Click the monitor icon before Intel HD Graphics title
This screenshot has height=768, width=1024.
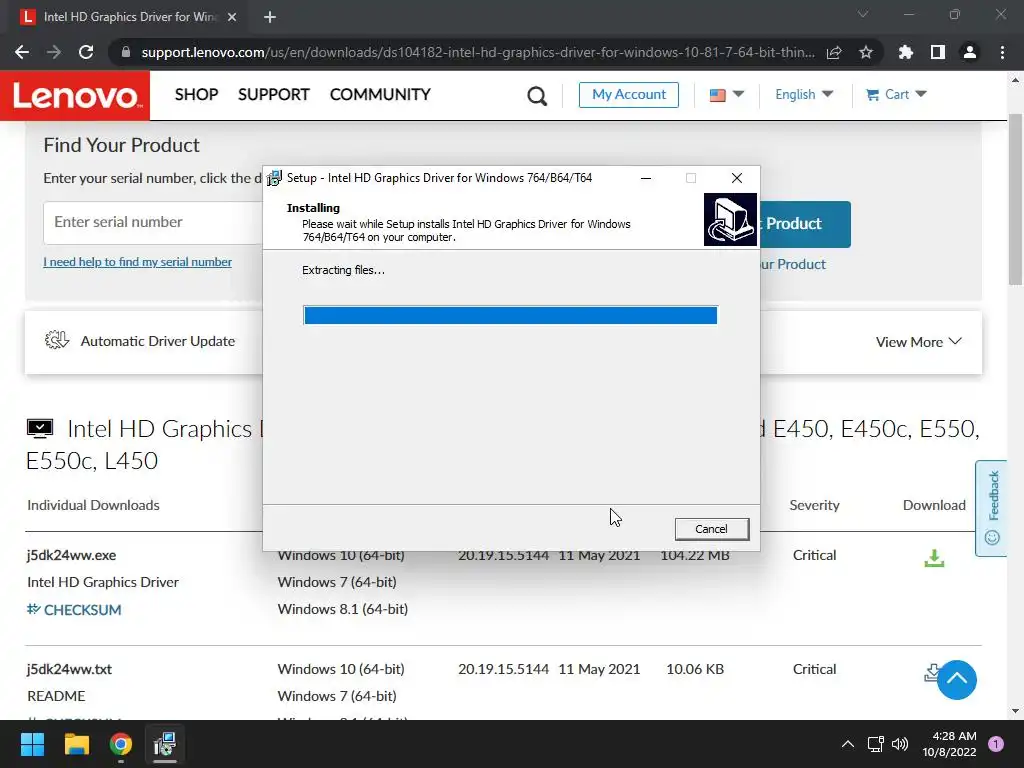[x=40, y=428]
